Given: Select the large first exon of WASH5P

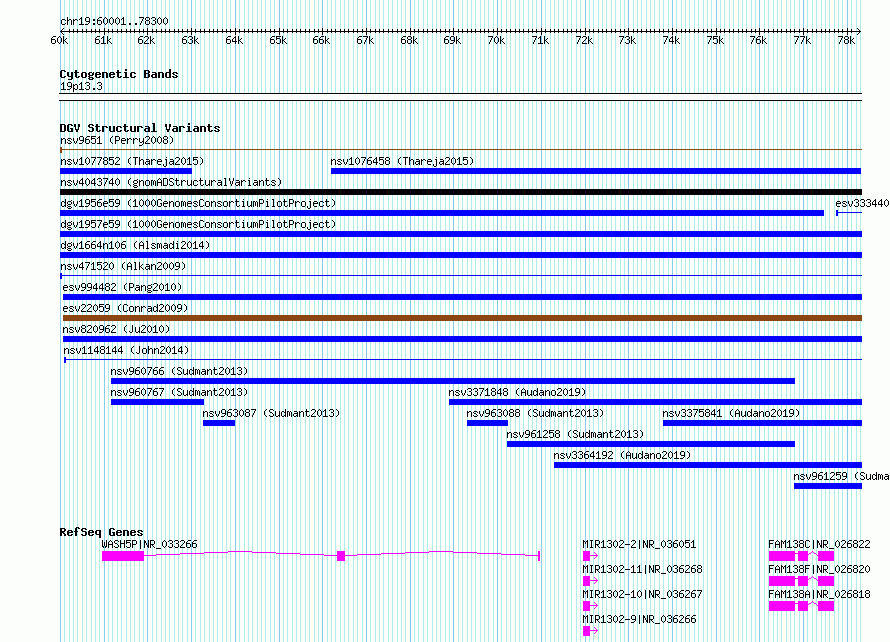Looking at the screenshot, I should click(123, 556).
